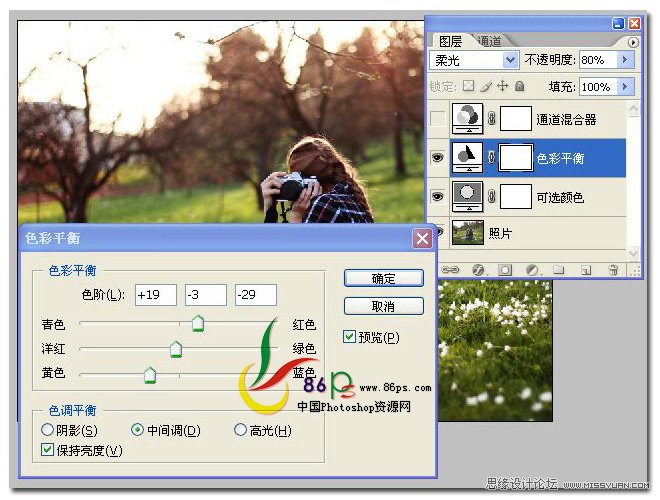Open the 柔光 blend mode dropdown
Viewport: 660px width, 500px height.
click(510, 60)
